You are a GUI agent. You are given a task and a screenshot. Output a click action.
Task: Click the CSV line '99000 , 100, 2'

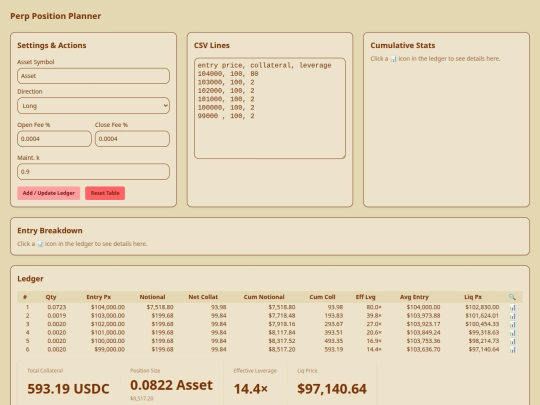coord(226,116)
